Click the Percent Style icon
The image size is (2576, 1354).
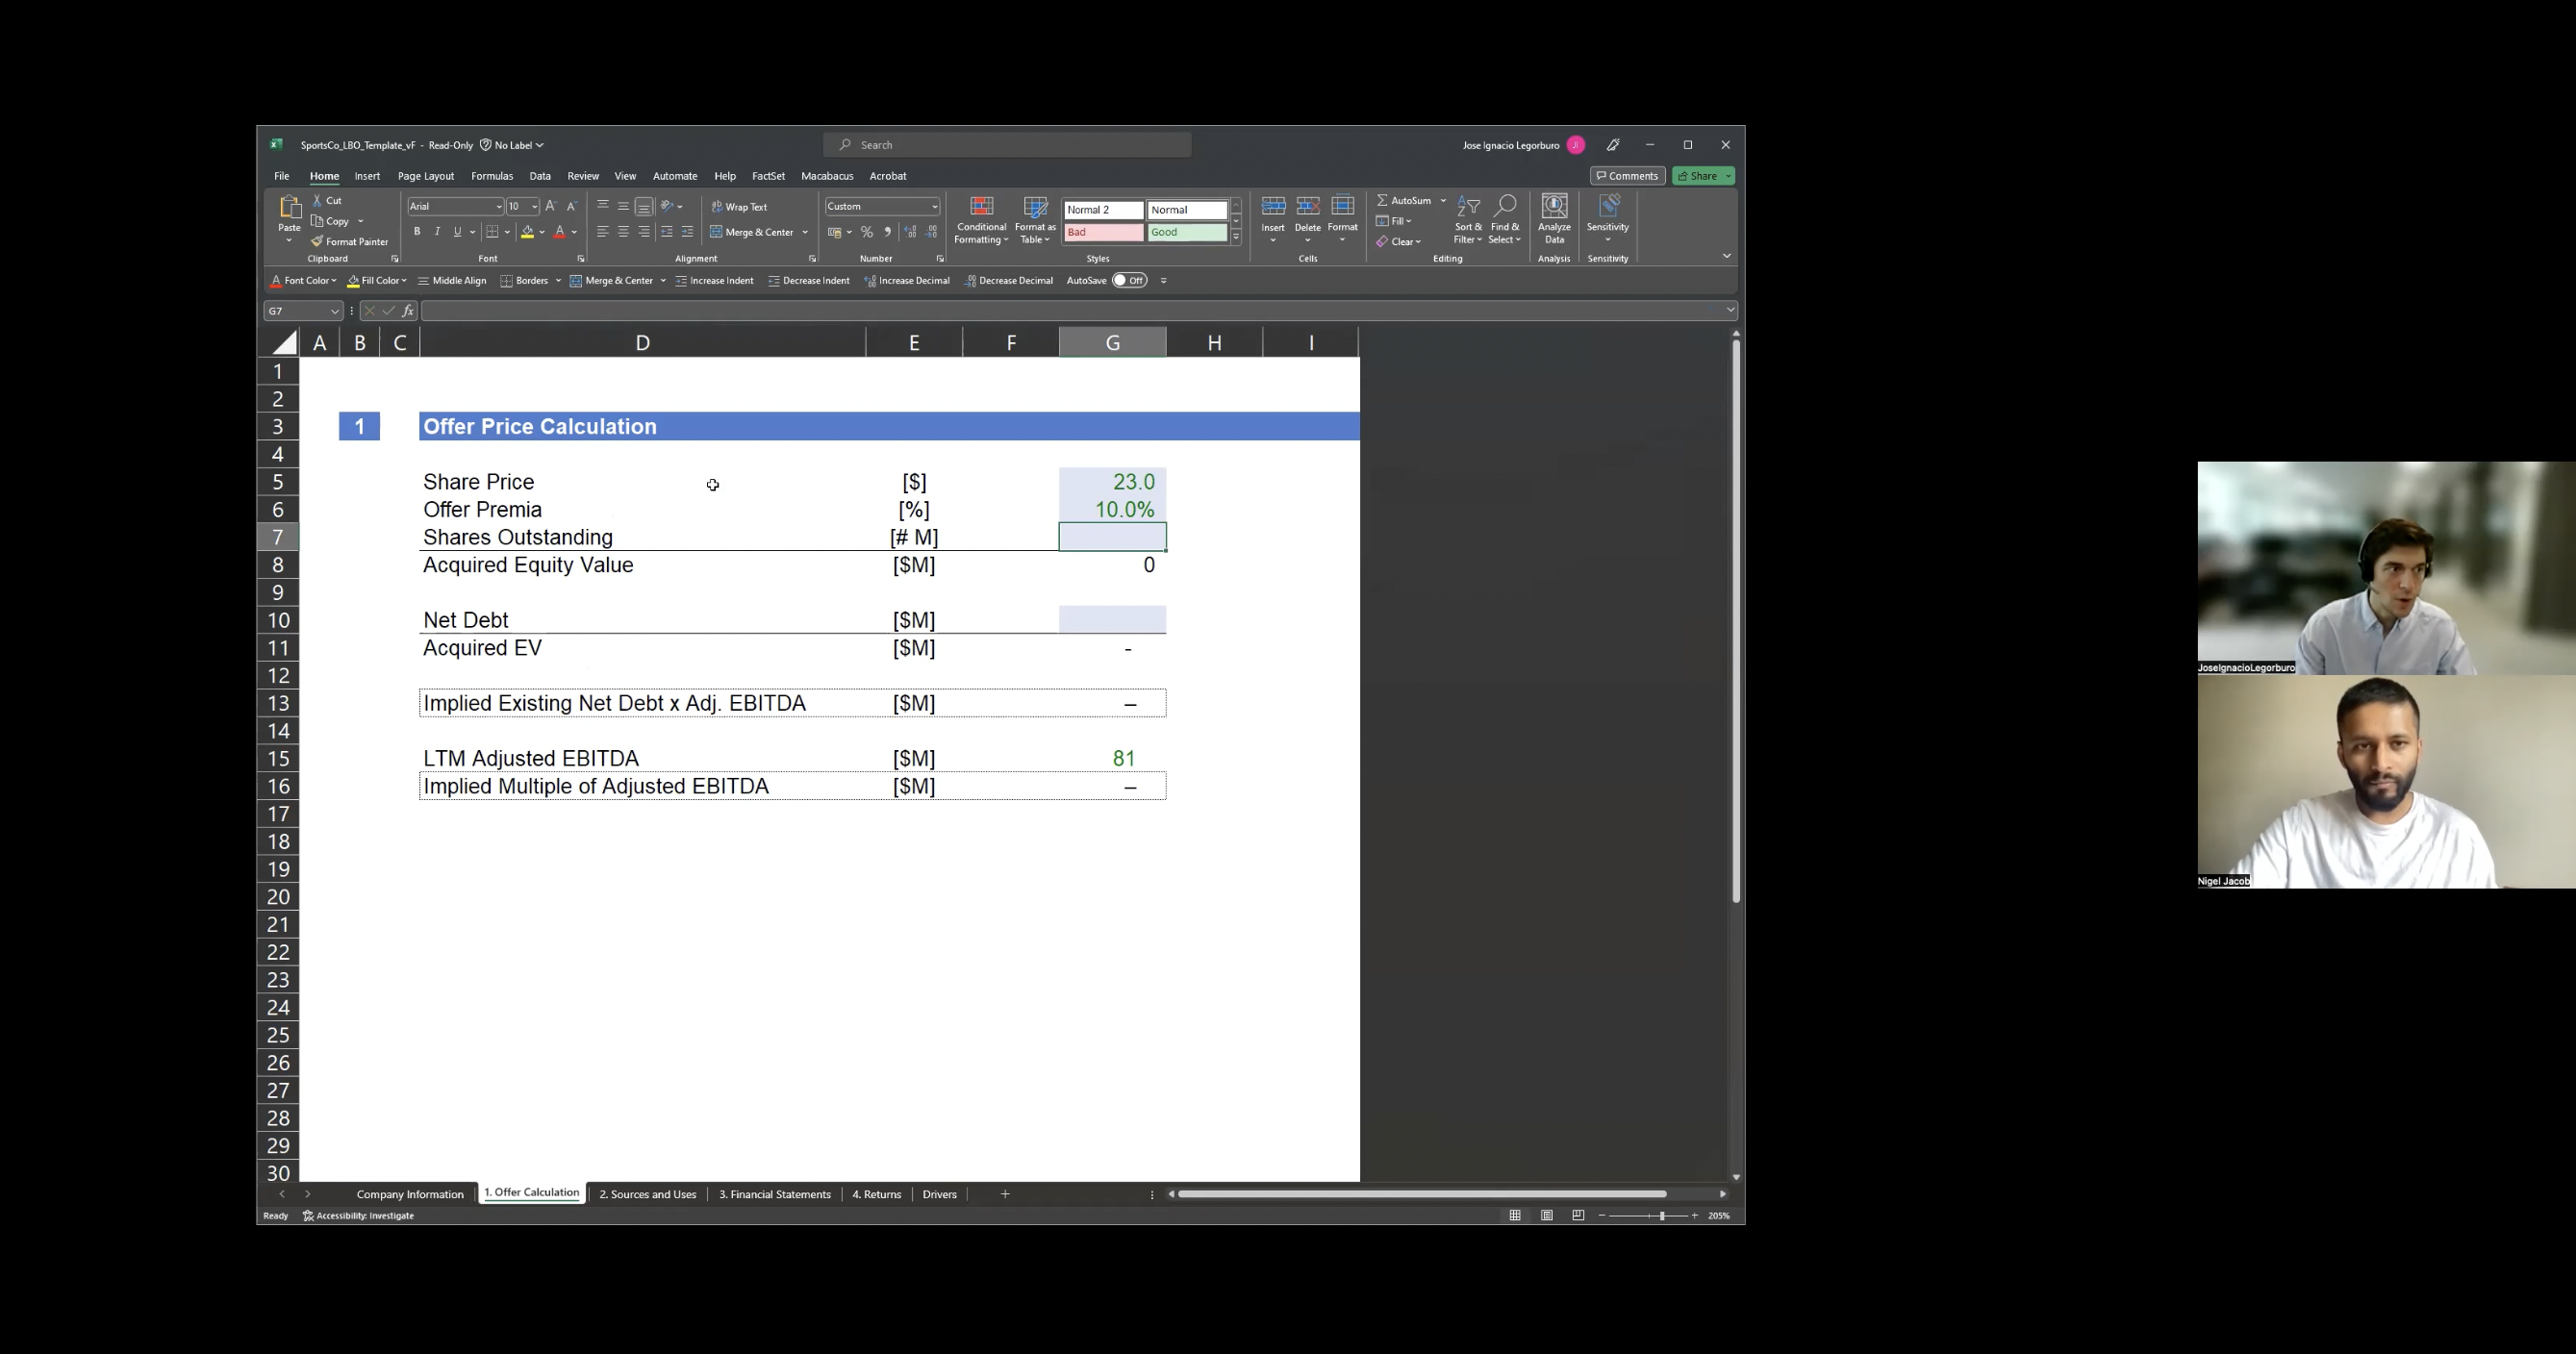pyautogui.click(x=867, y=232)
